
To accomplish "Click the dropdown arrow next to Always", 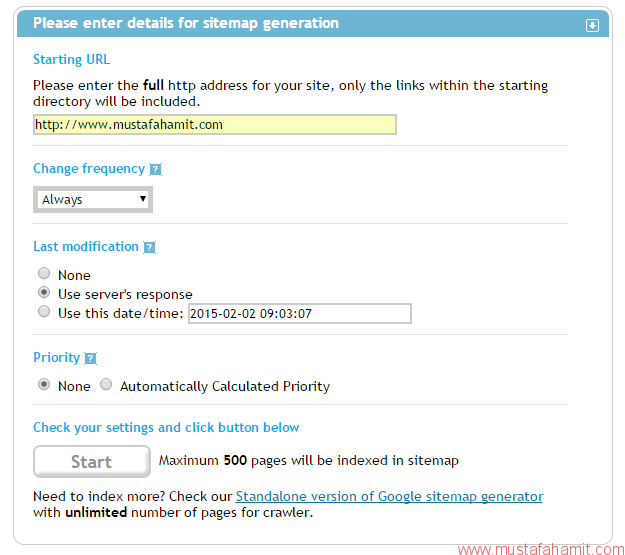I will coord(143,199).
